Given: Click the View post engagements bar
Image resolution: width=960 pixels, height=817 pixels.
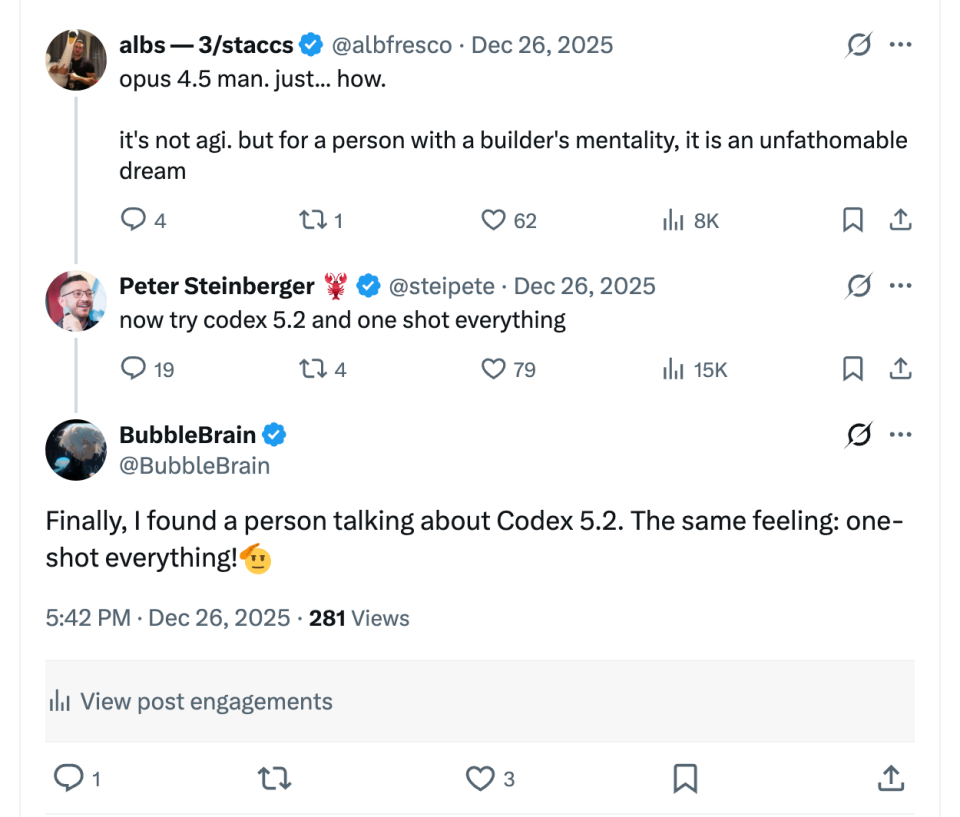Looking at the screenshot, I should (x=480, y=701).
